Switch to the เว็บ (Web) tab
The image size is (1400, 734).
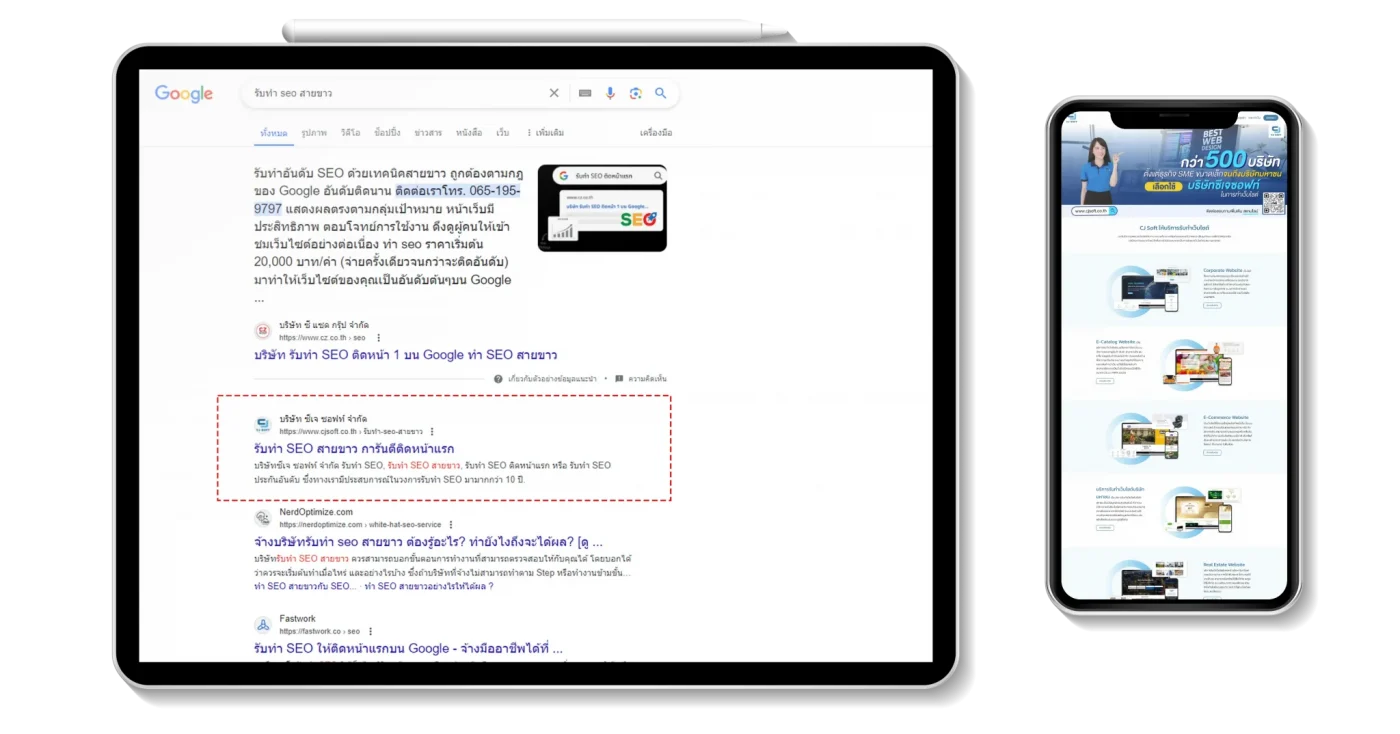pyautogui.click(x=502, y=132)
